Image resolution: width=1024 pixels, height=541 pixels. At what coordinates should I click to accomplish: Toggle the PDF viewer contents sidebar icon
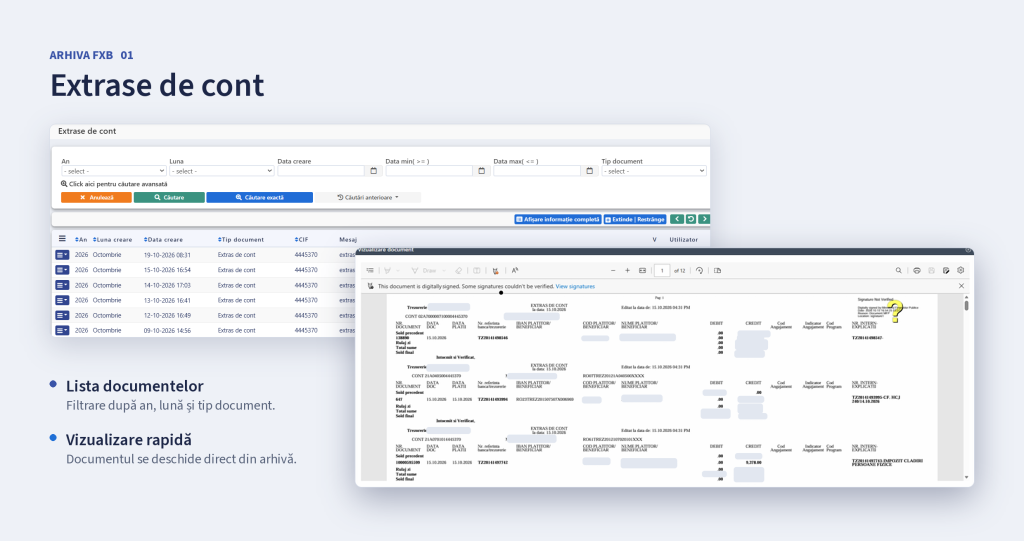coord(370,270)
